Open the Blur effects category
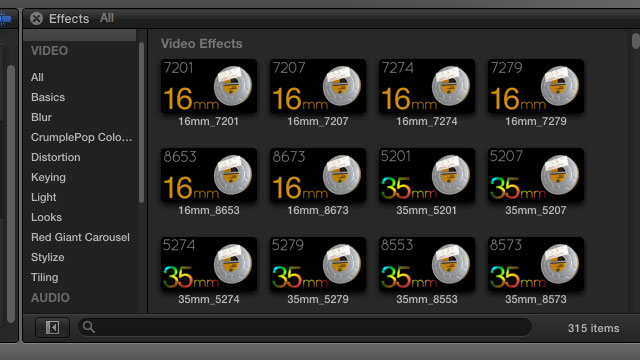The image size is (640, 360). (x=41, y=117)
